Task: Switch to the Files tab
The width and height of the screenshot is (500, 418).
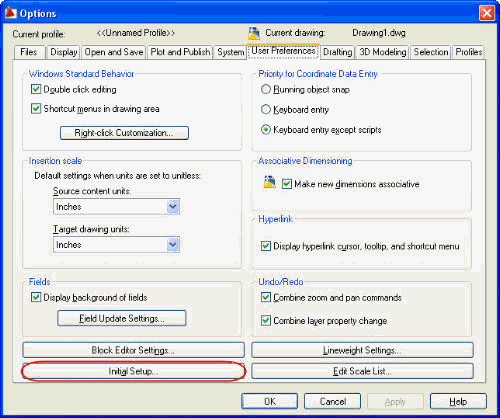Action: pos(29,52)
